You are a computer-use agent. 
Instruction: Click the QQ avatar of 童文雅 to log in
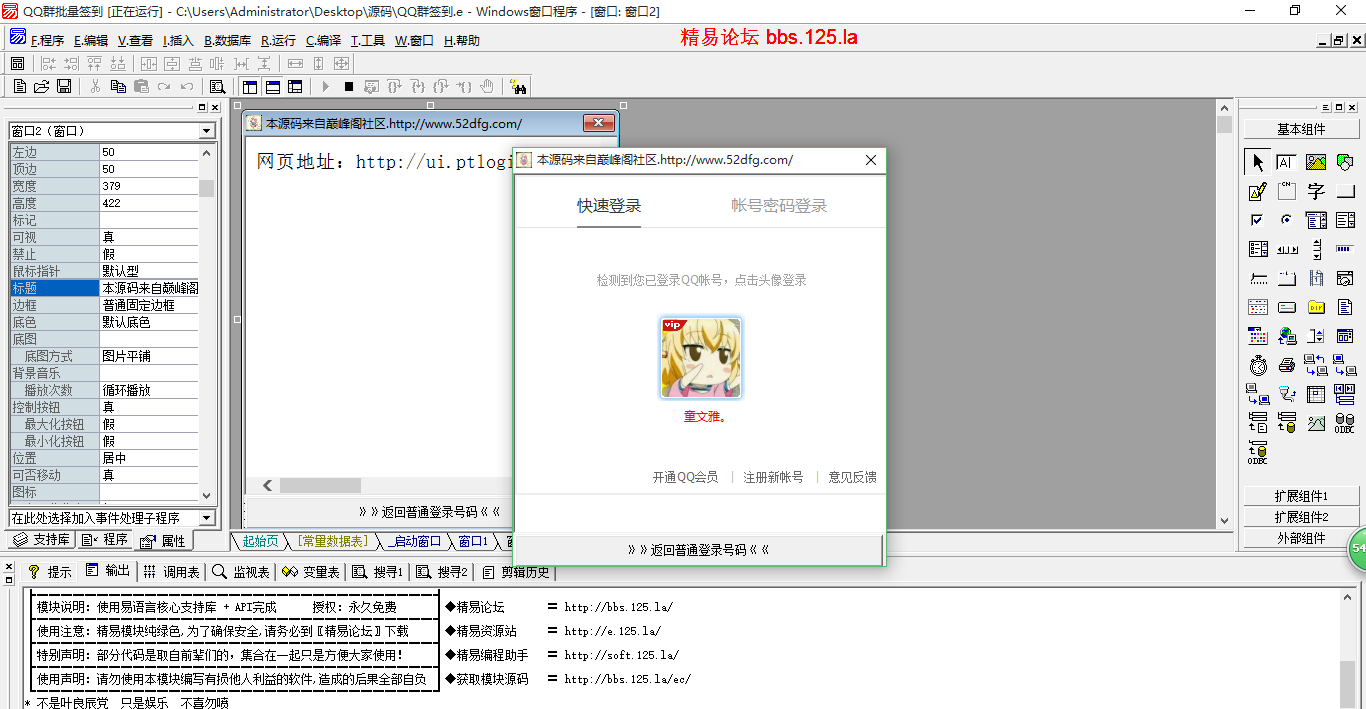[701, 358]
